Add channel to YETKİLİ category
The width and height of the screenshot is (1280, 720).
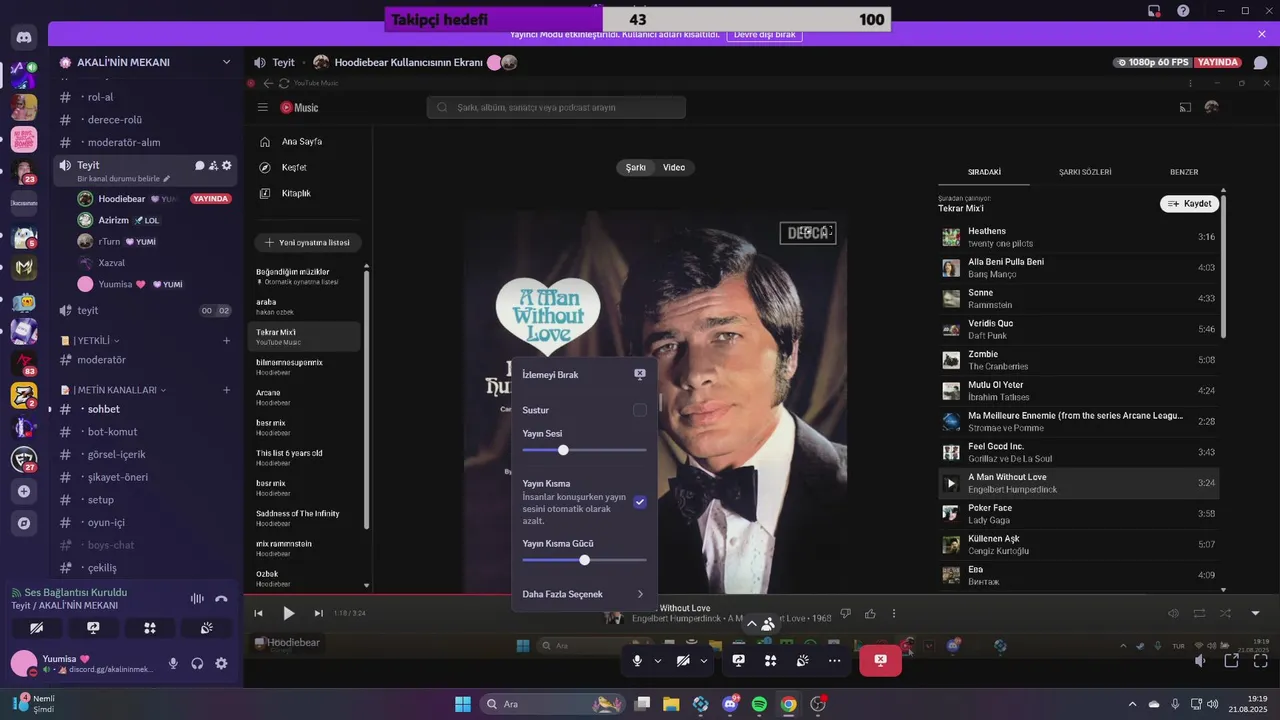227,340
